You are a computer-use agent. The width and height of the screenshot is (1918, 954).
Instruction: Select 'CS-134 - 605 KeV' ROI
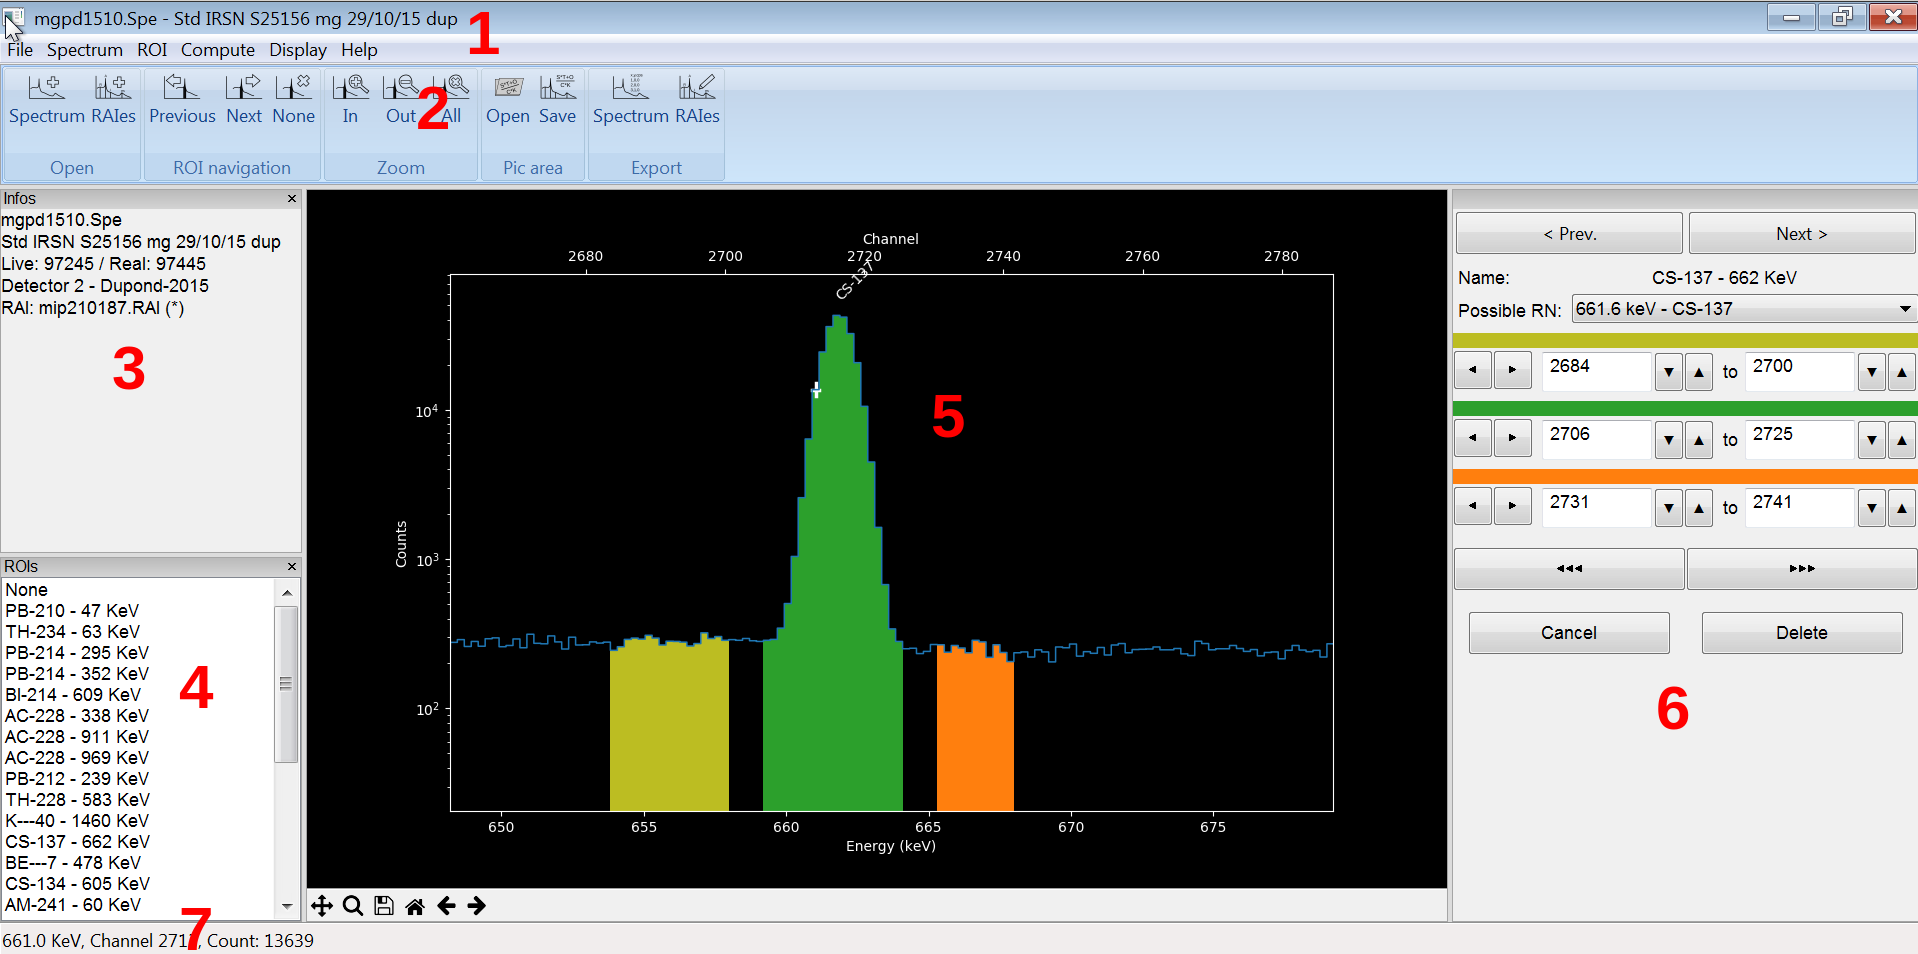tap(138, 884)
